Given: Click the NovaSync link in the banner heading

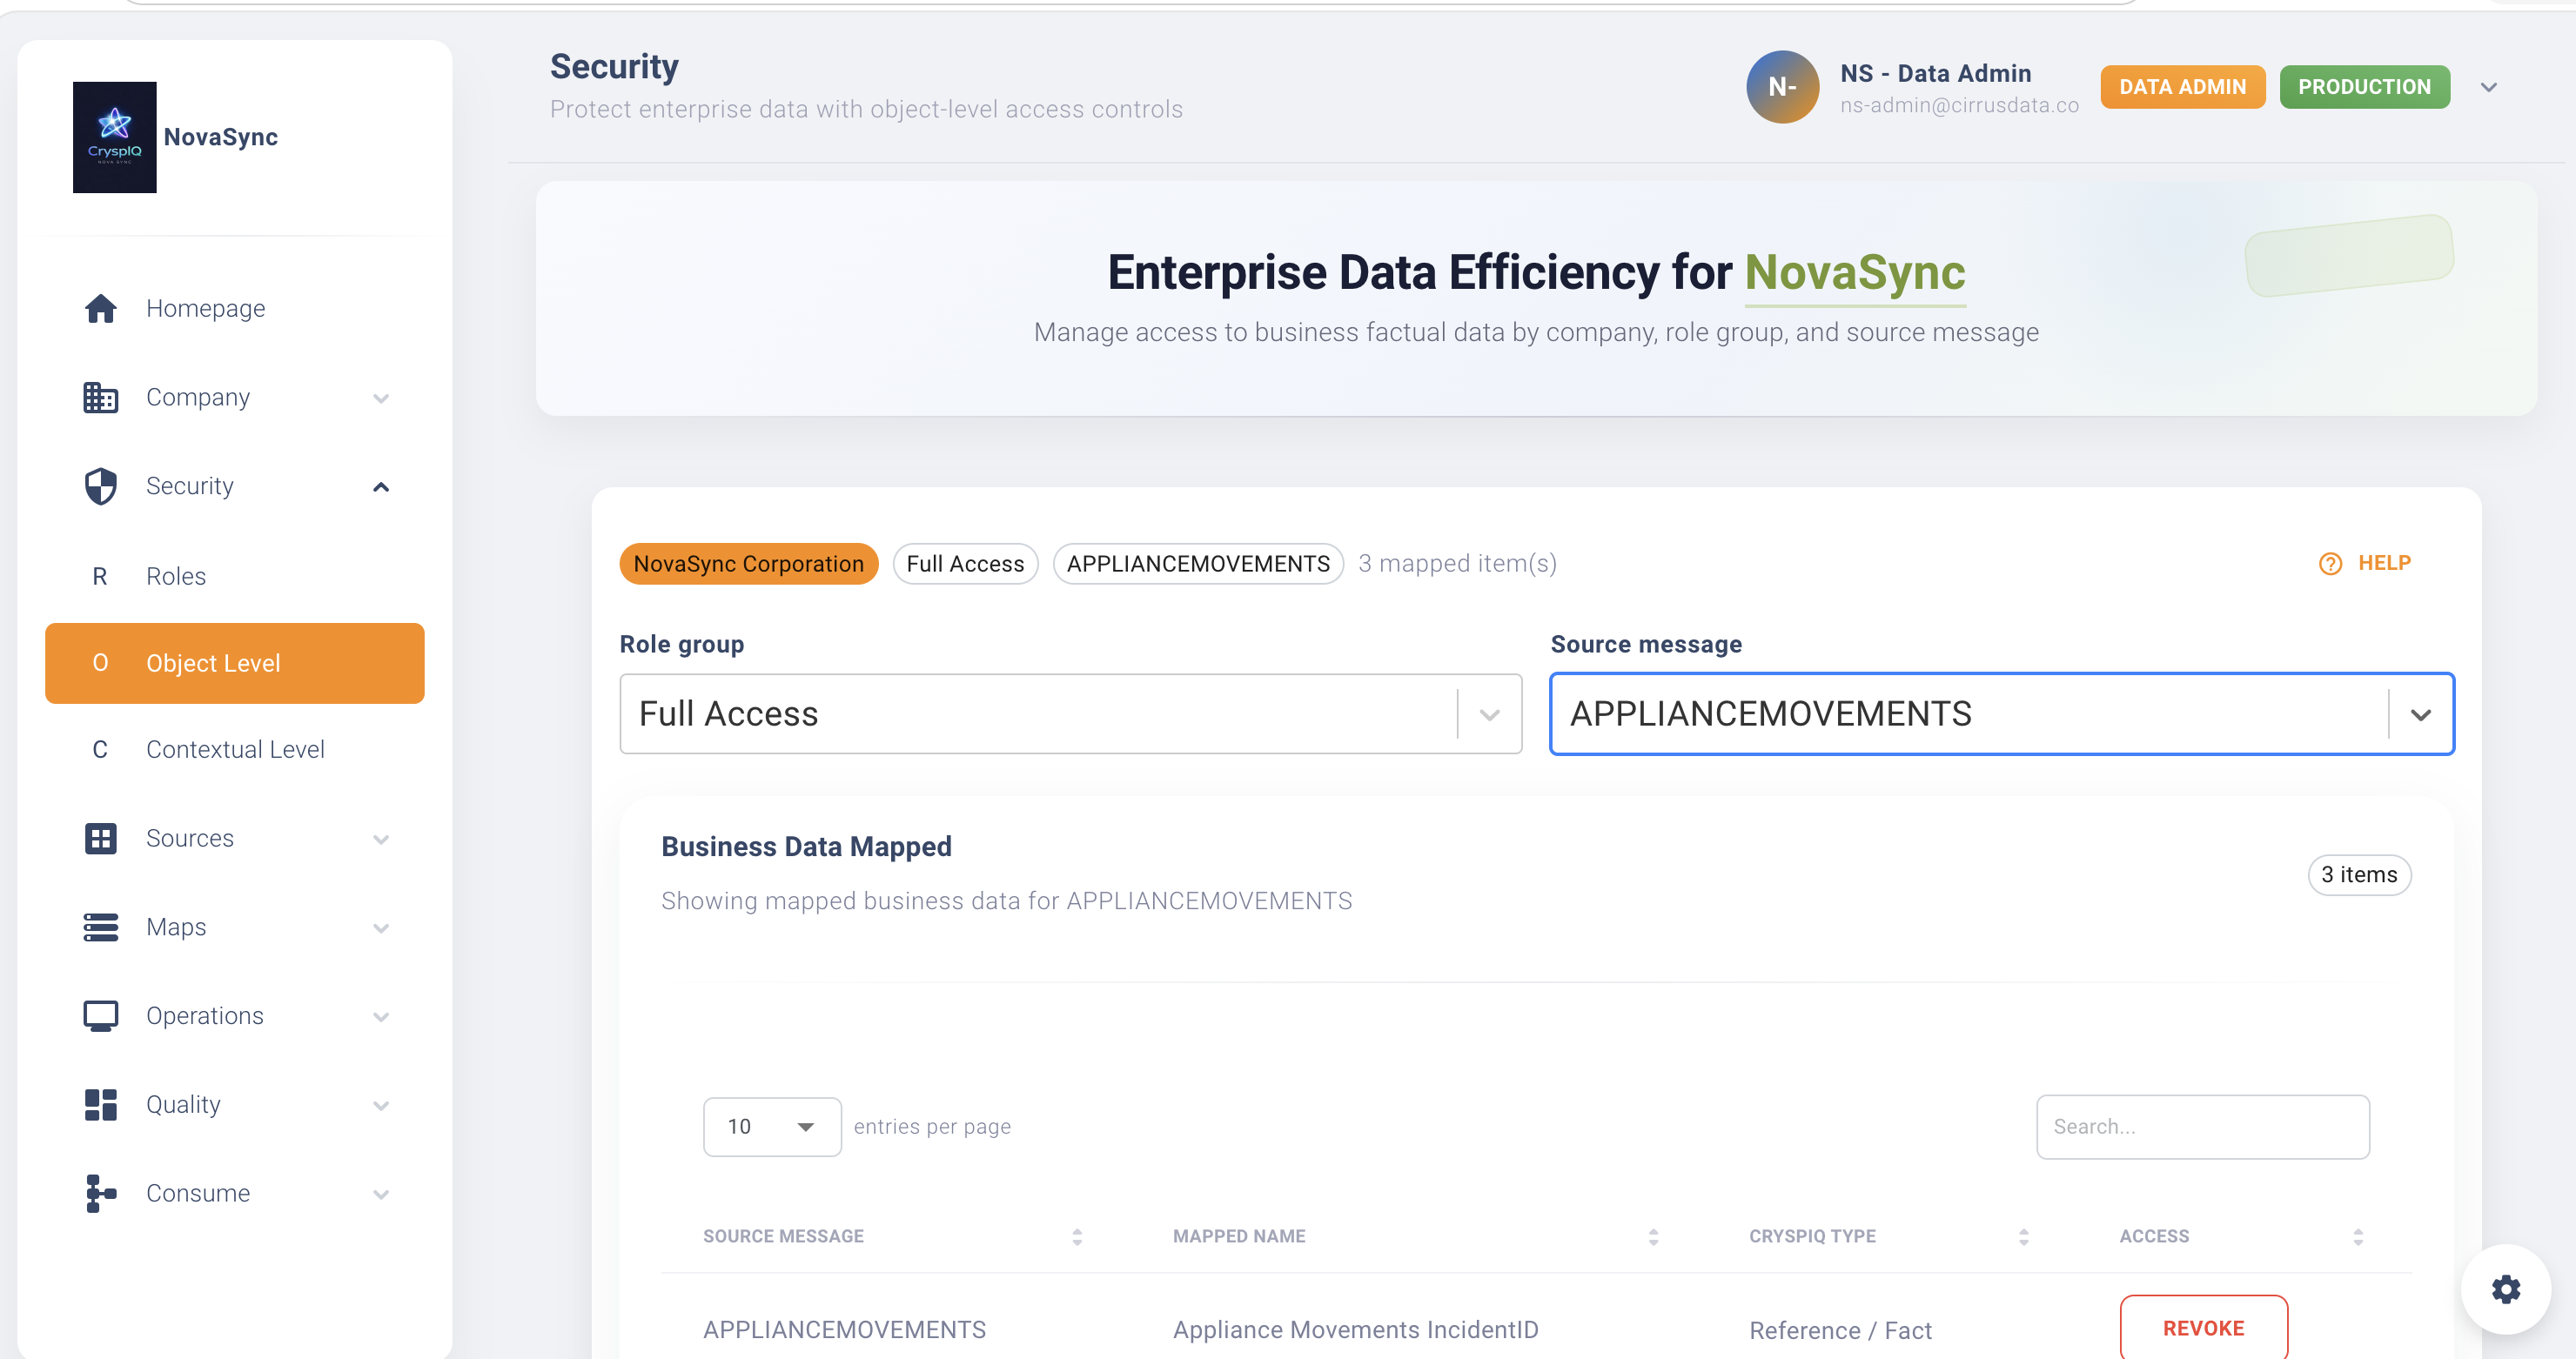Looking at the screenshot, I should click(1855, 273).
